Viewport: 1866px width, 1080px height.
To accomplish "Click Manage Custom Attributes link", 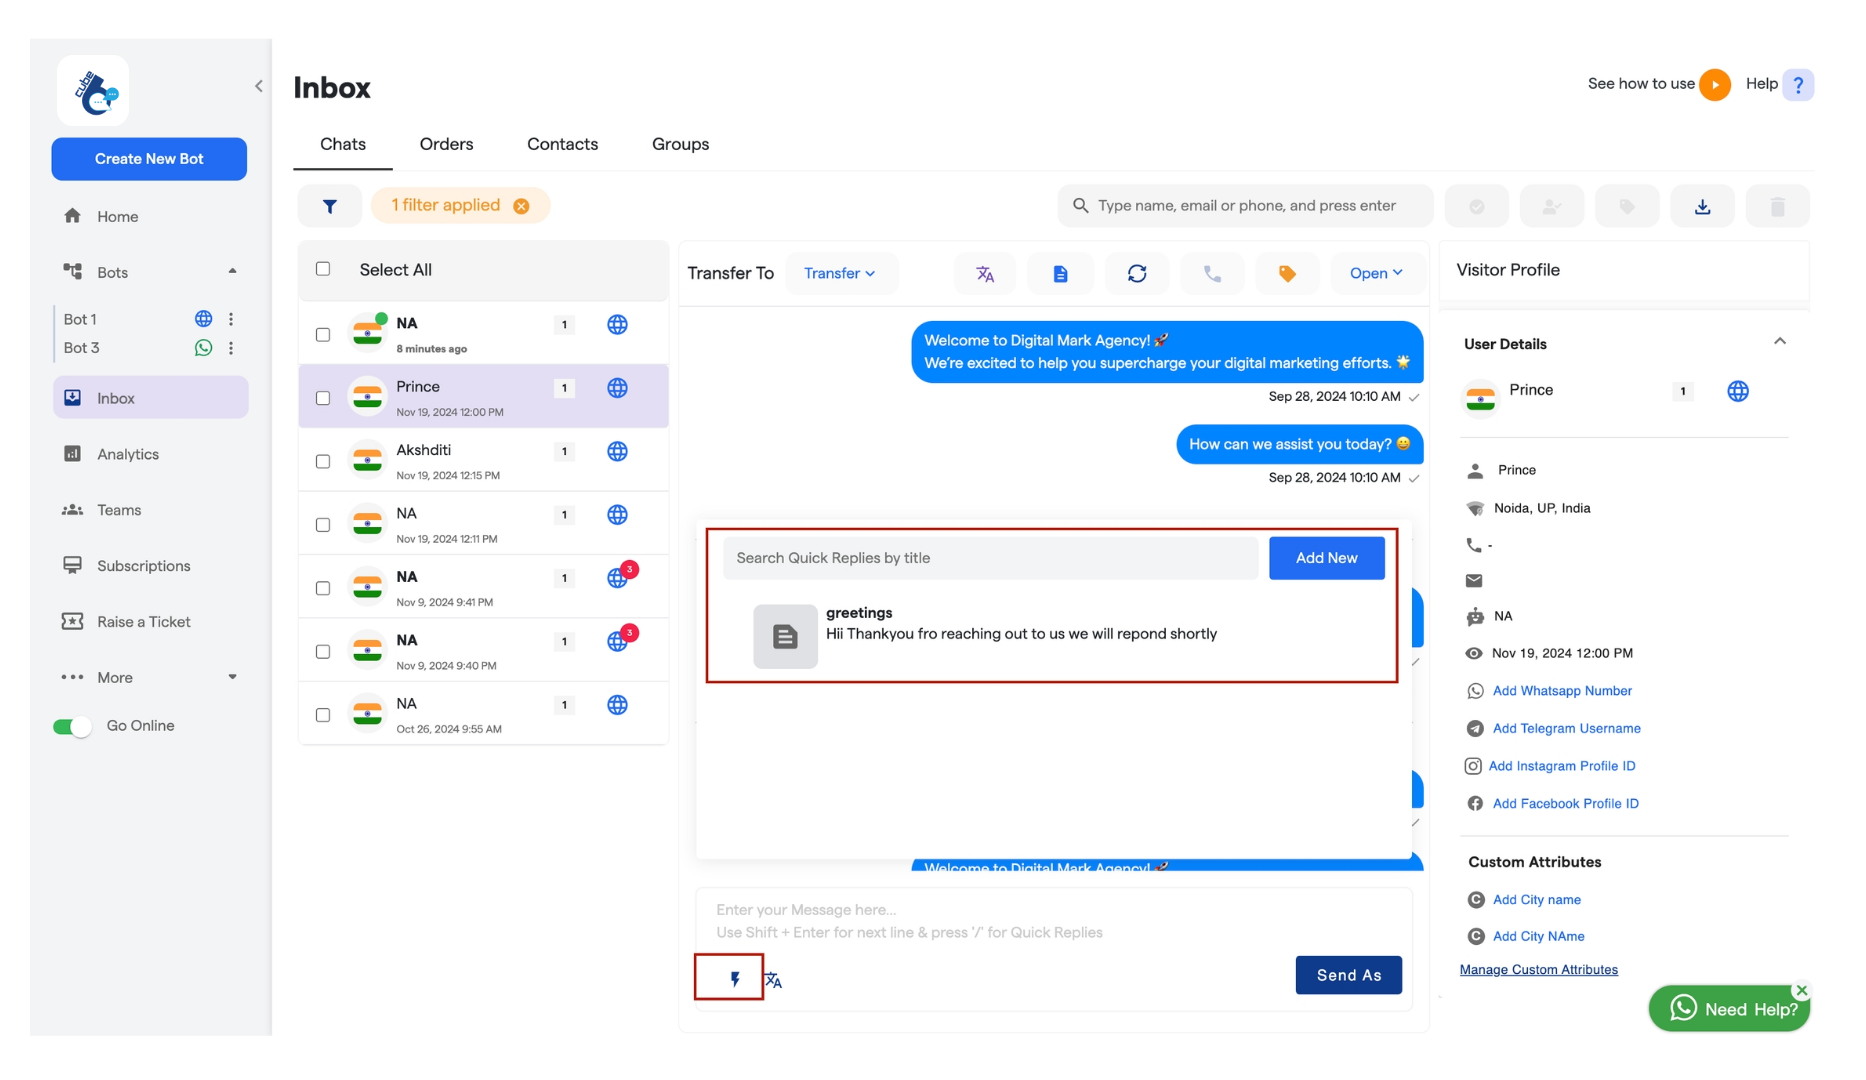I will pos(1538,970).
